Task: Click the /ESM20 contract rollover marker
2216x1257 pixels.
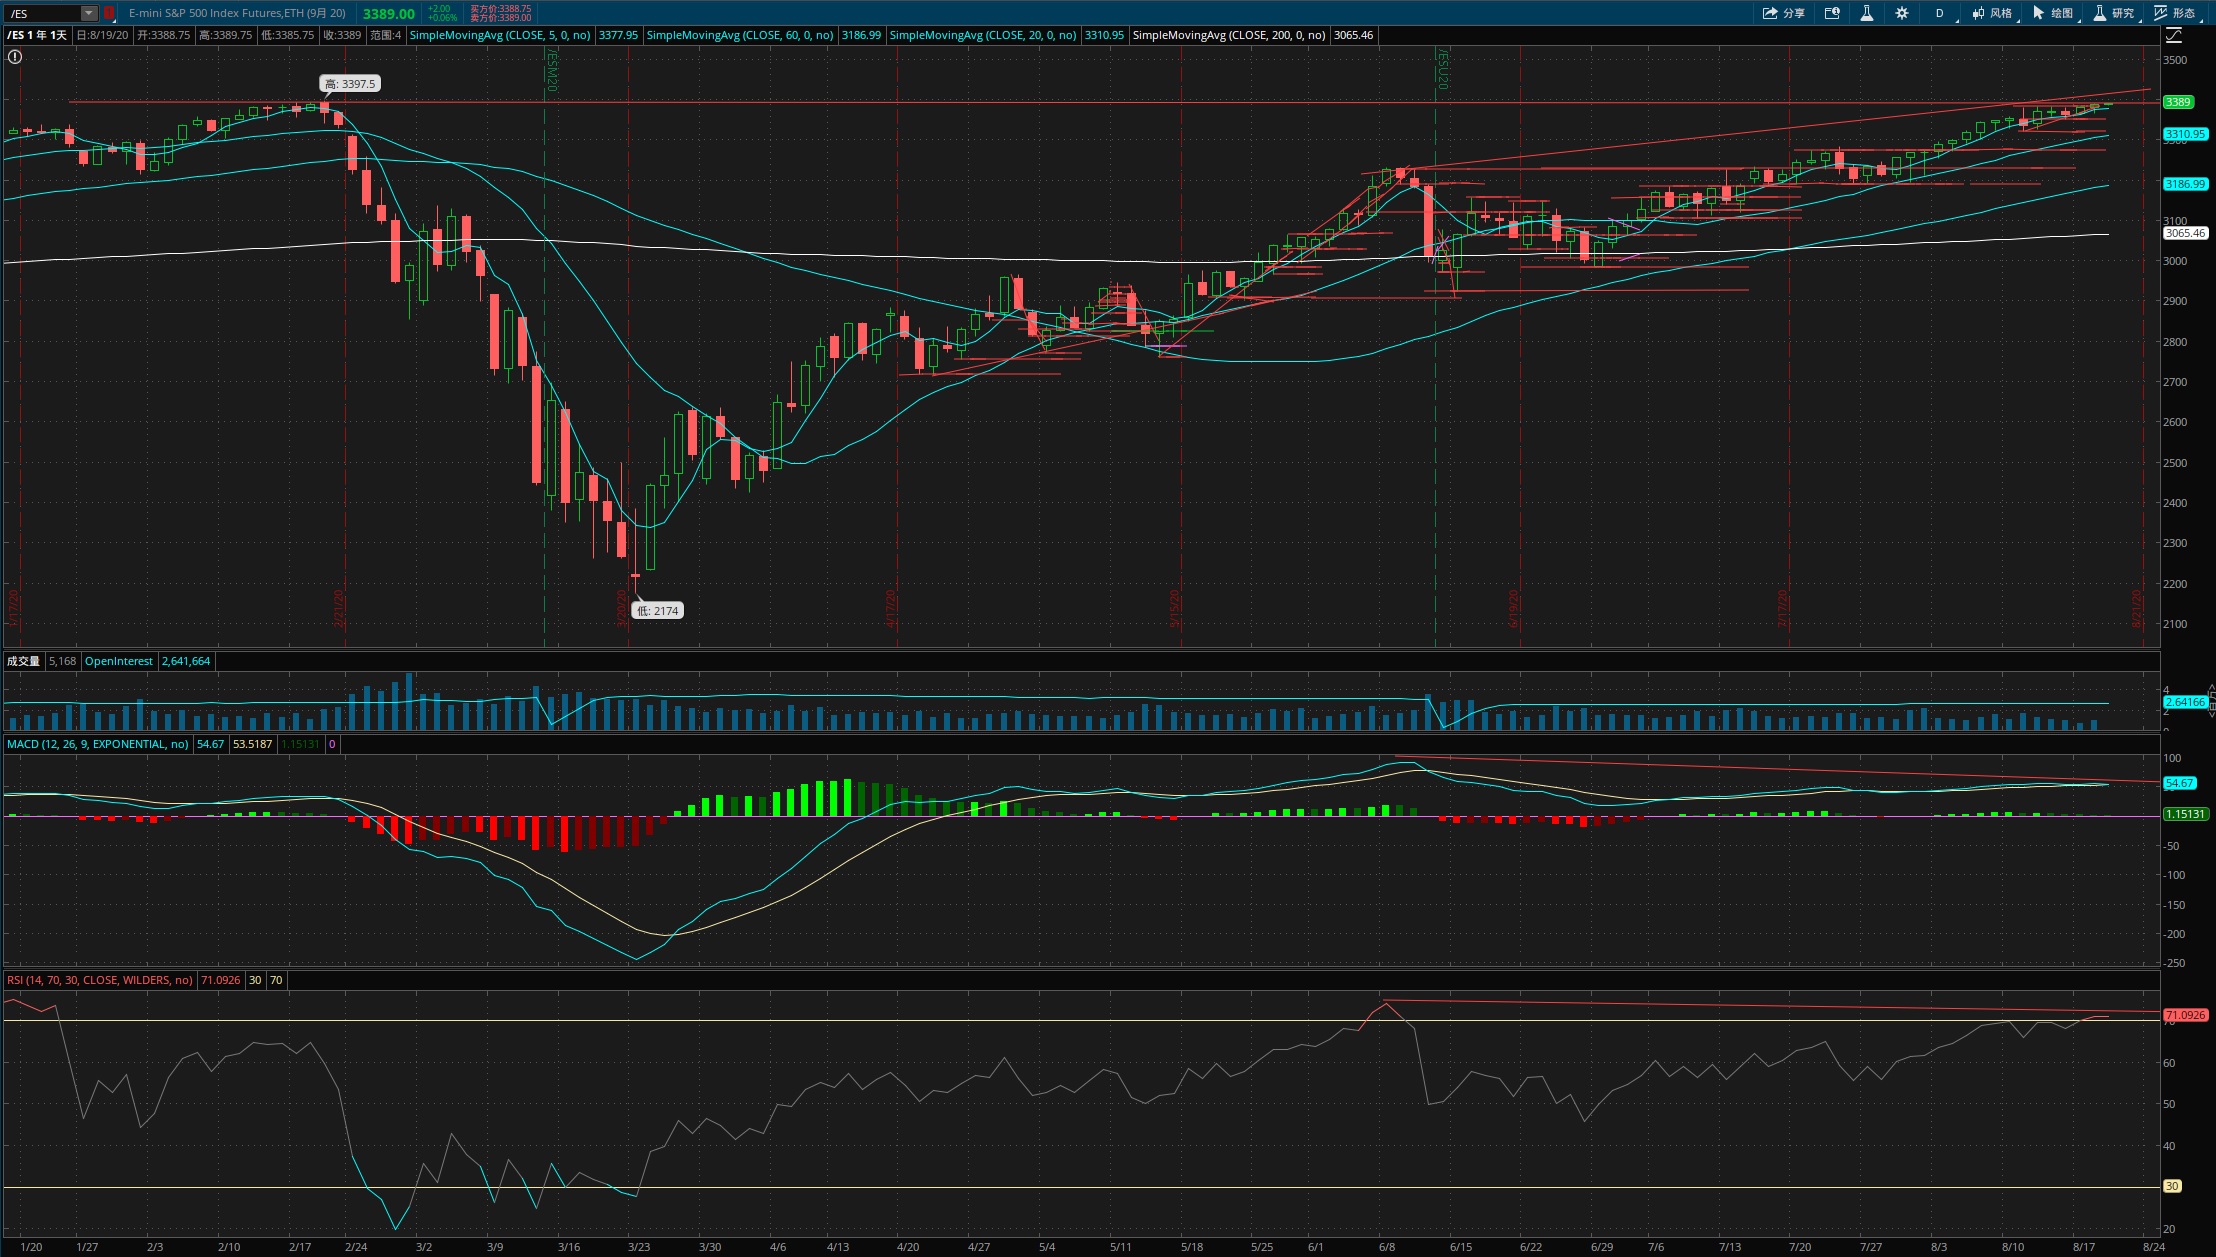Action: click(x=550, y=70)
